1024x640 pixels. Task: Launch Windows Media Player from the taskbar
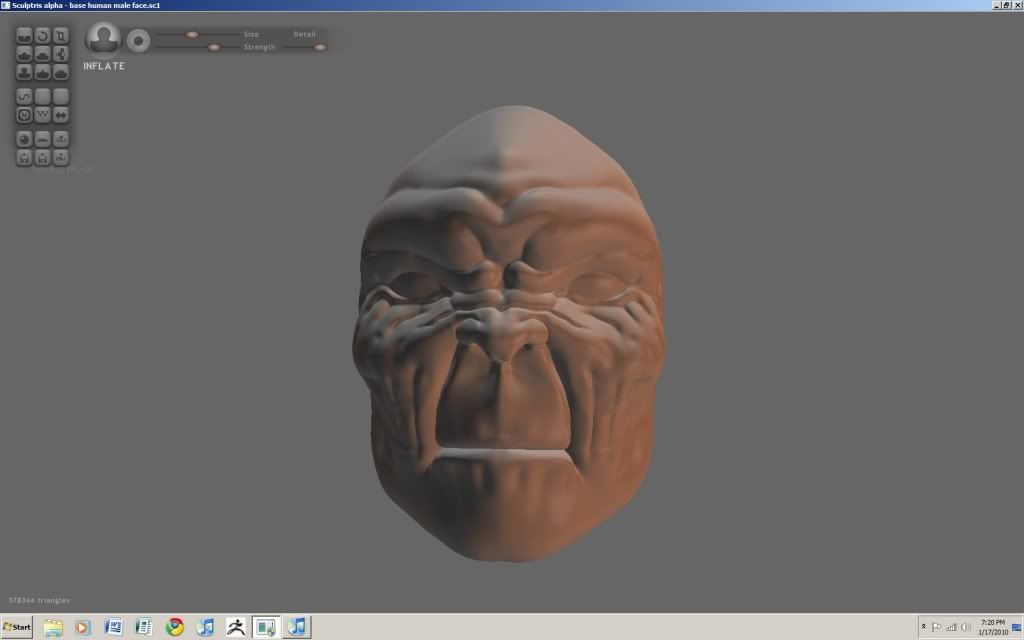tap(83, 628)
